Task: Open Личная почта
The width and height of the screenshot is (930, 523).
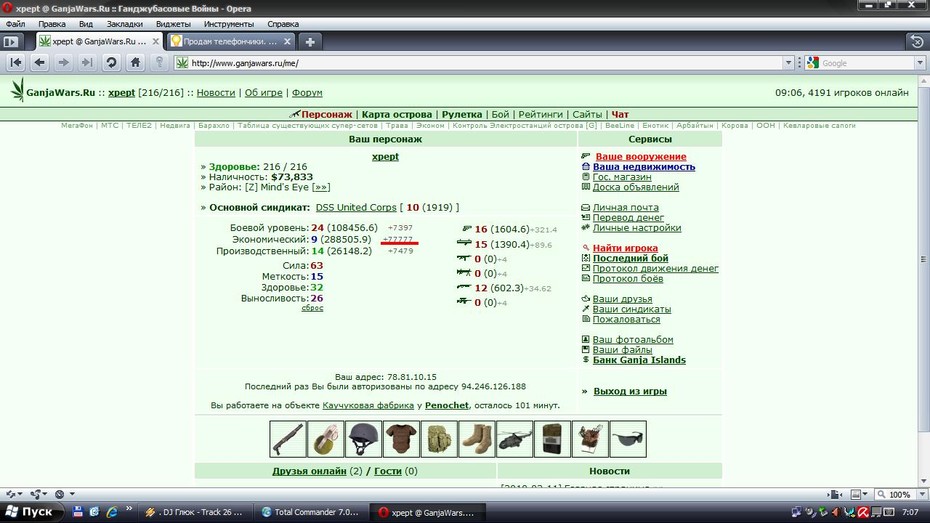Action: pos(626,208)
